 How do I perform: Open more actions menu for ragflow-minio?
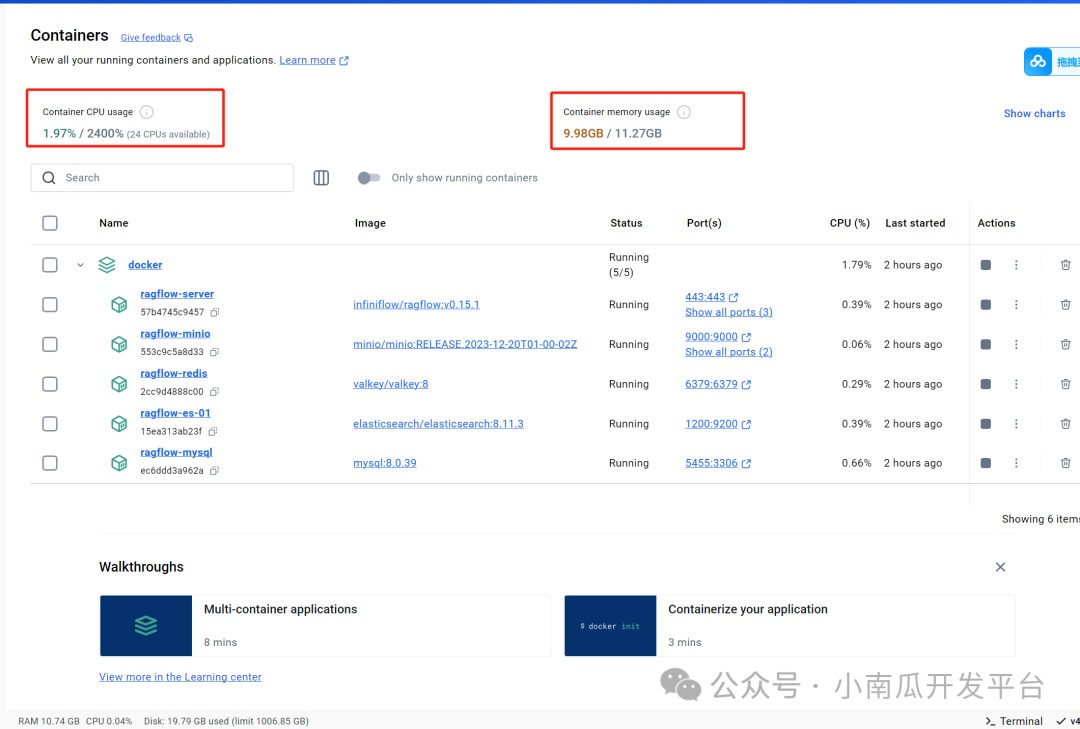pyautogui.click(x=1016, y=344)
